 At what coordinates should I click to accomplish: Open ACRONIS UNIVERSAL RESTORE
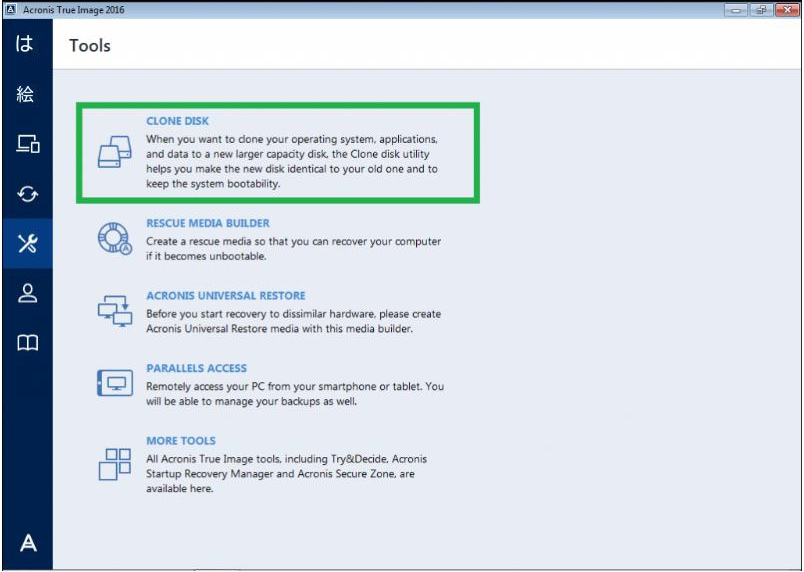point(226,296)
